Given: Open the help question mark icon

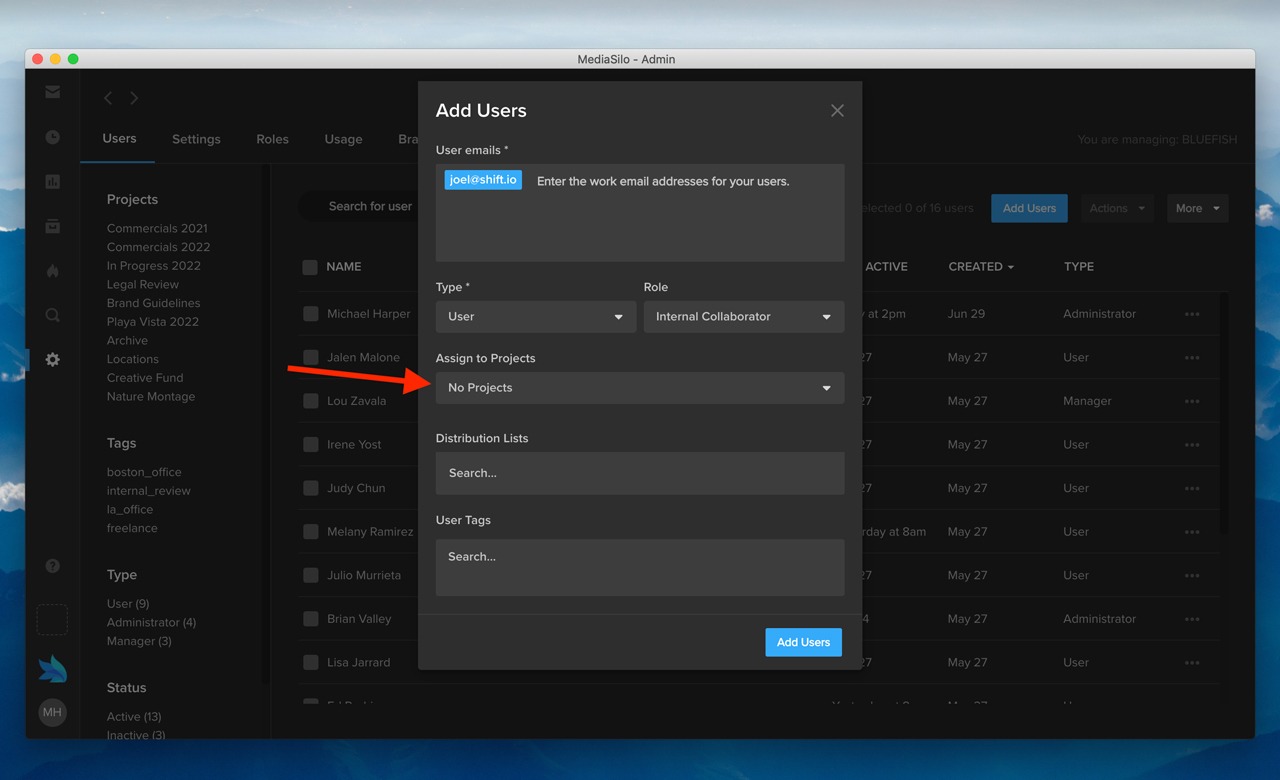Looking at the screenshot, I should pyautogui.click(x=52, y=566).
